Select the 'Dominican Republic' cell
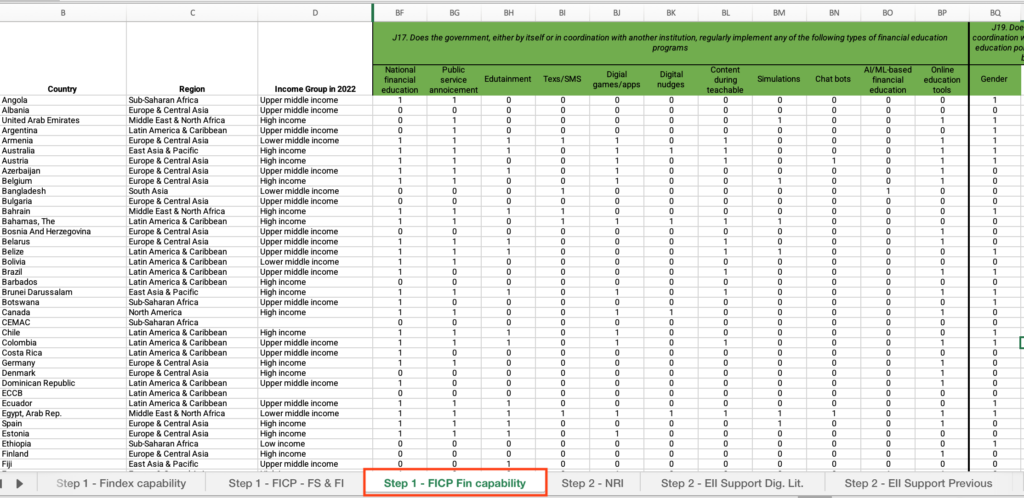1024x498 pixels. (63, 383)
